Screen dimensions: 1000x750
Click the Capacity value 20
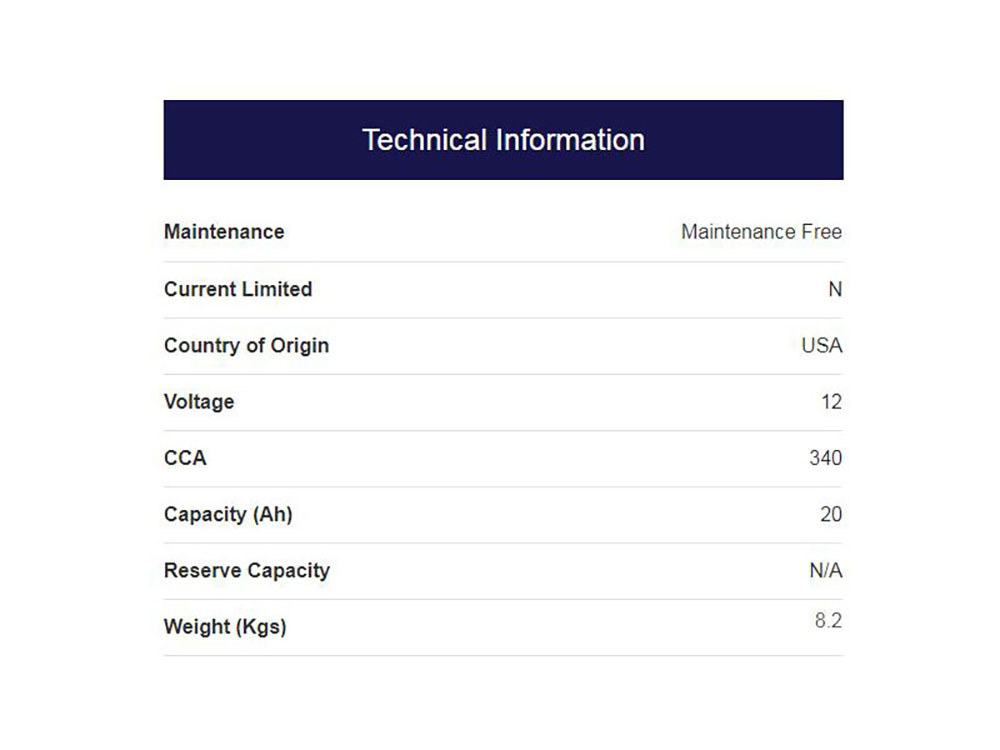[831, 515]
